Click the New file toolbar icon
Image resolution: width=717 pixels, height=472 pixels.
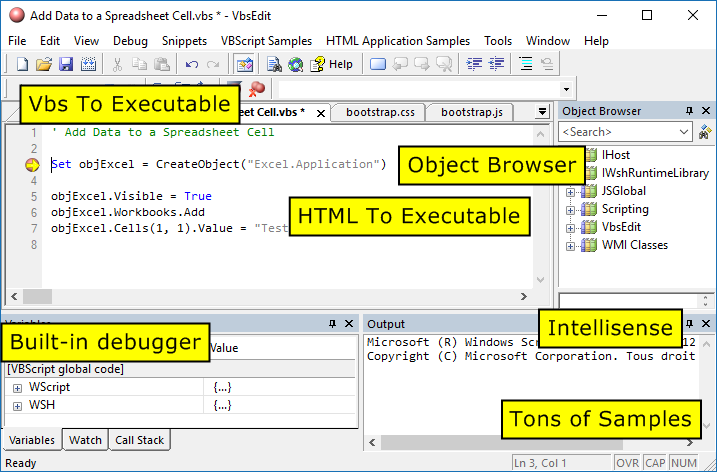pos(22,64)
